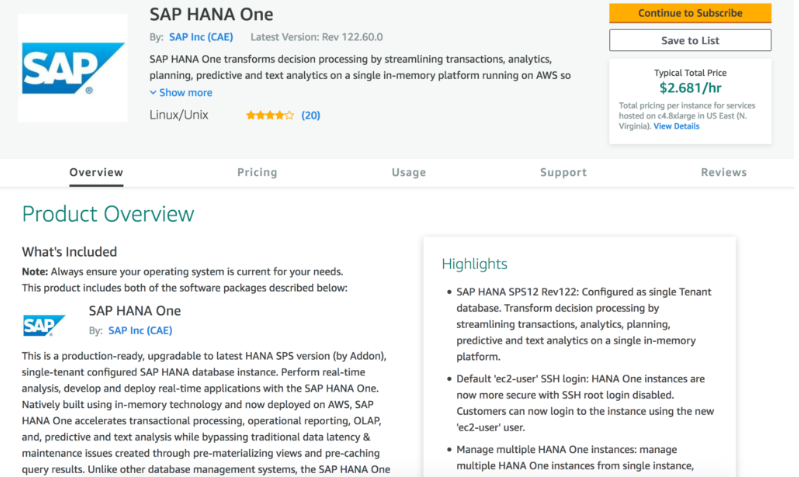The height and width of the screenshot is (477, 799).
Task: Click the Product Overview section heading
Action: tap(108, 214)
